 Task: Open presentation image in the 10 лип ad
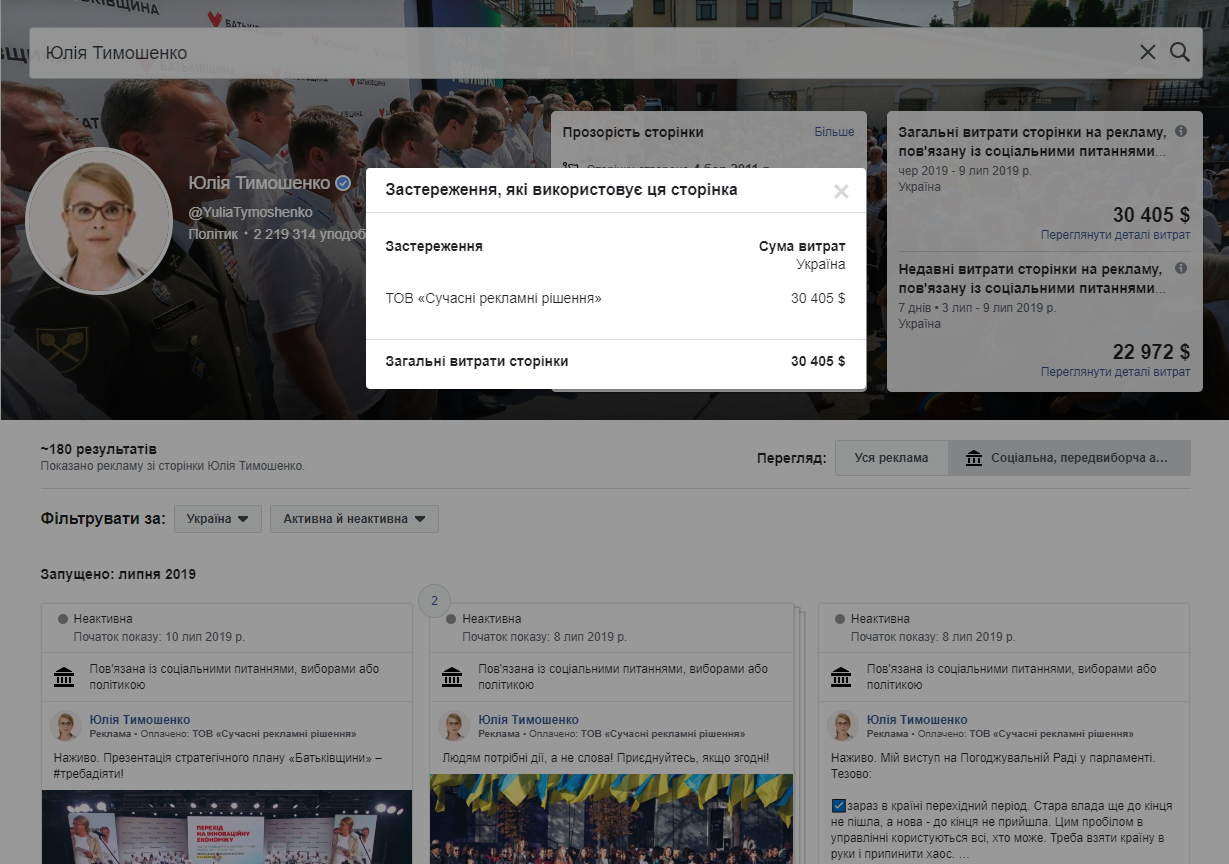click(227, 826)
